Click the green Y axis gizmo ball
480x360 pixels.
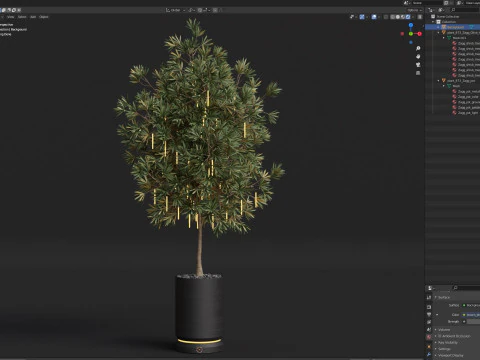pos(411,34)
